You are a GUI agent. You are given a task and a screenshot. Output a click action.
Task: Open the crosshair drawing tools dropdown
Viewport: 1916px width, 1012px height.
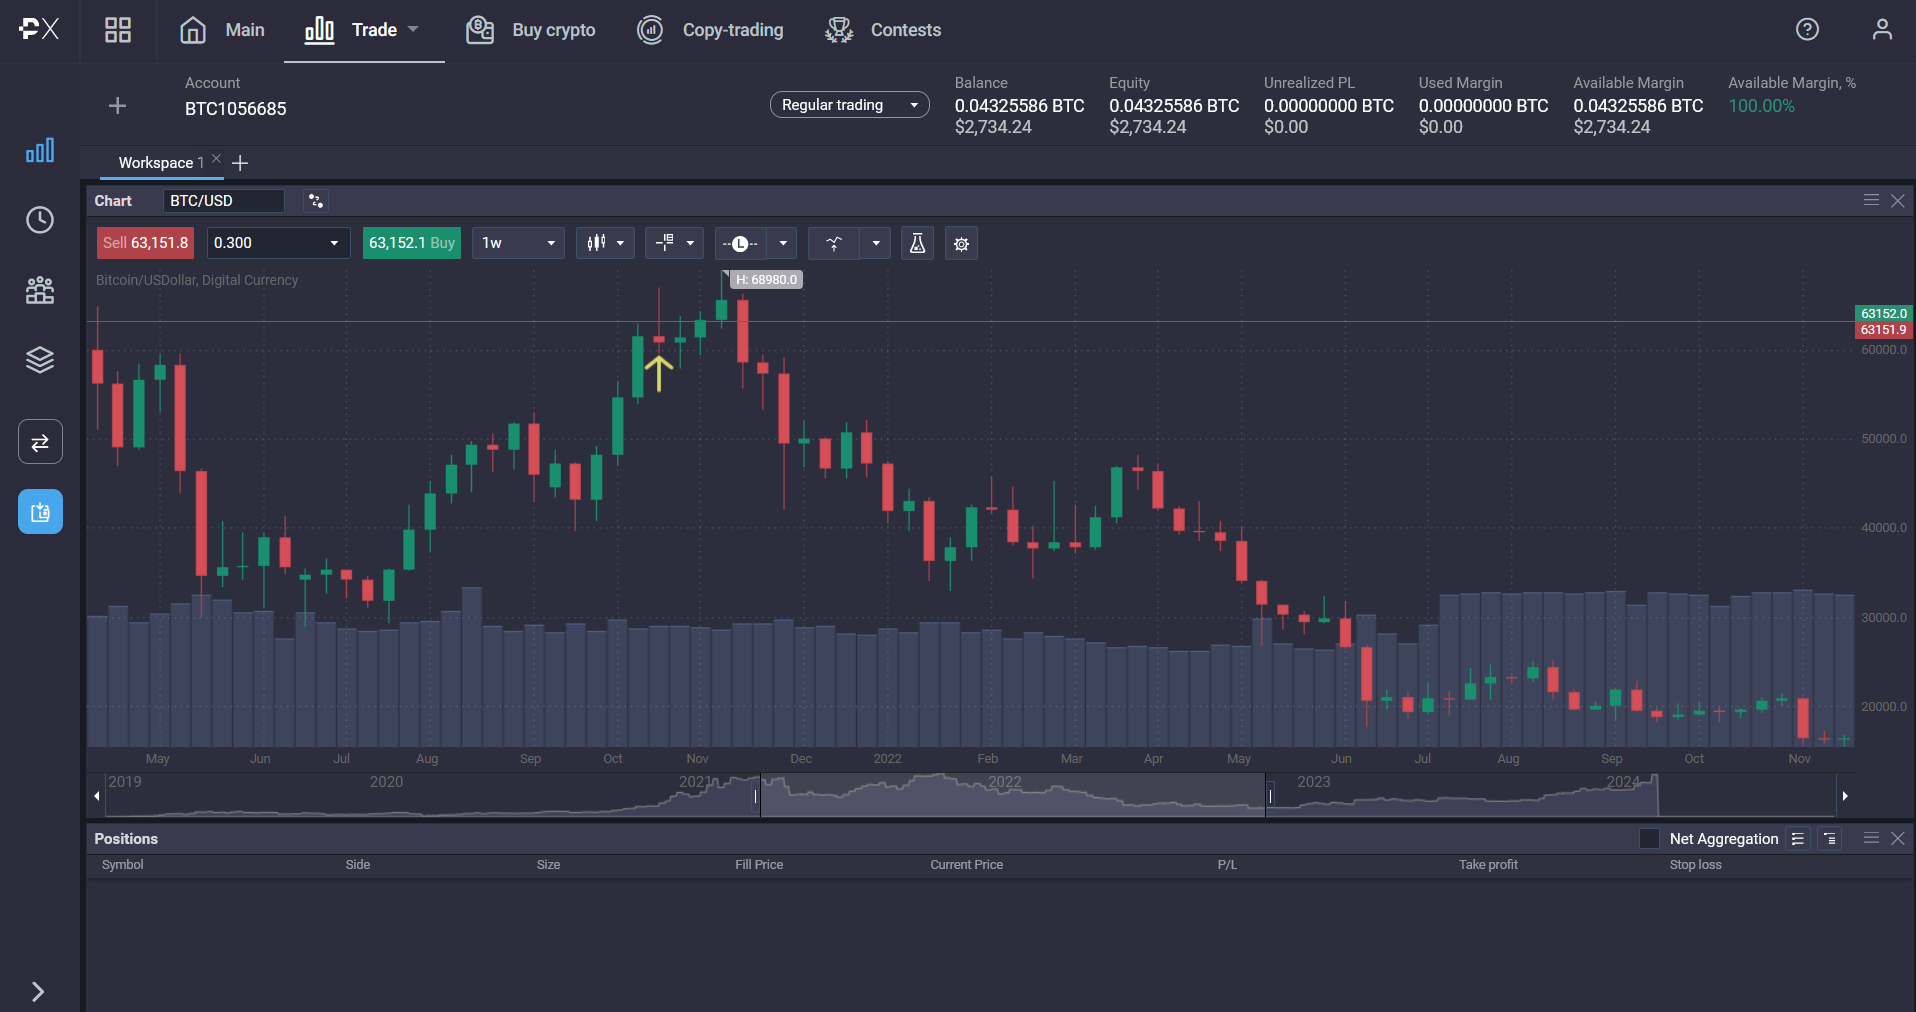click(x=674, y=243)
